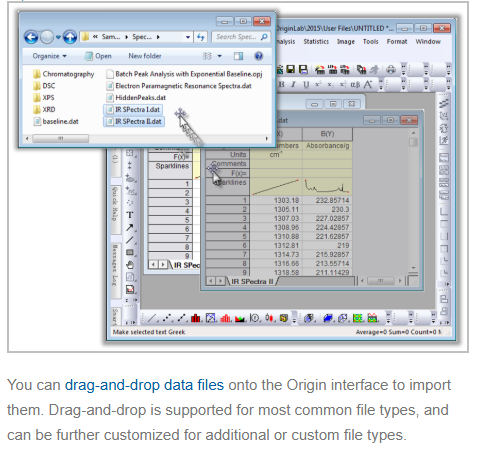Open Explorer help
The width and height of the screenshot is (480, 470).
click(258, 56)
